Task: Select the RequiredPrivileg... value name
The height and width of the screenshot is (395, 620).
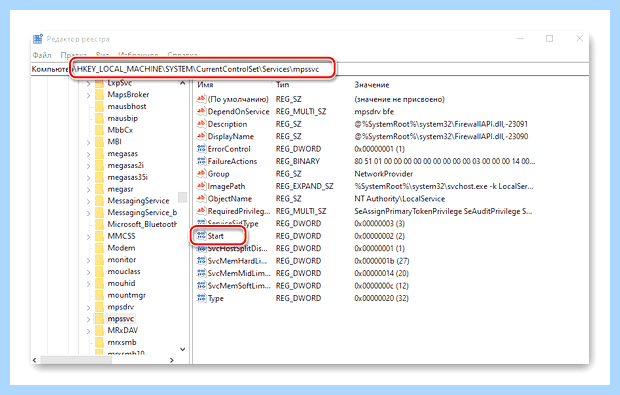Action: point(239,211)
